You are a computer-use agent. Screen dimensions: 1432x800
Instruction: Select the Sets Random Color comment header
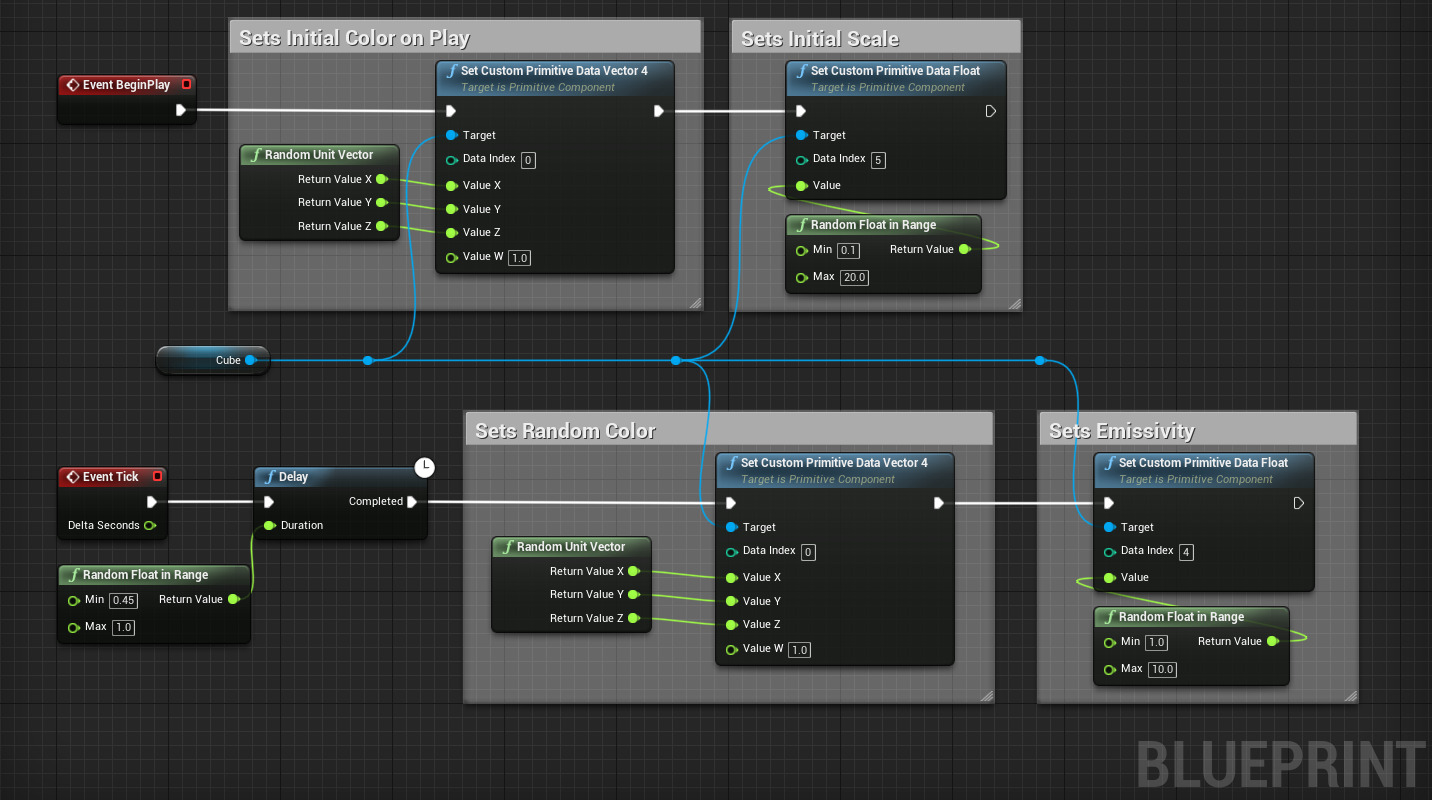point(565,431)
